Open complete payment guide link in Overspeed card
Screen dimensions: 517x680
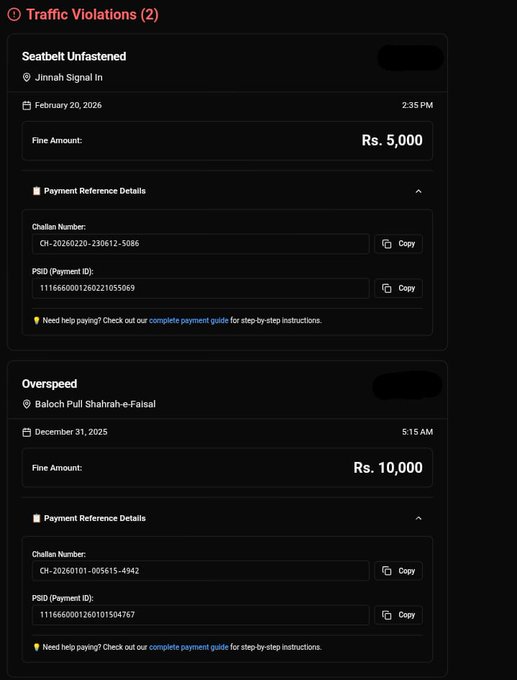(x=189, y=647)
